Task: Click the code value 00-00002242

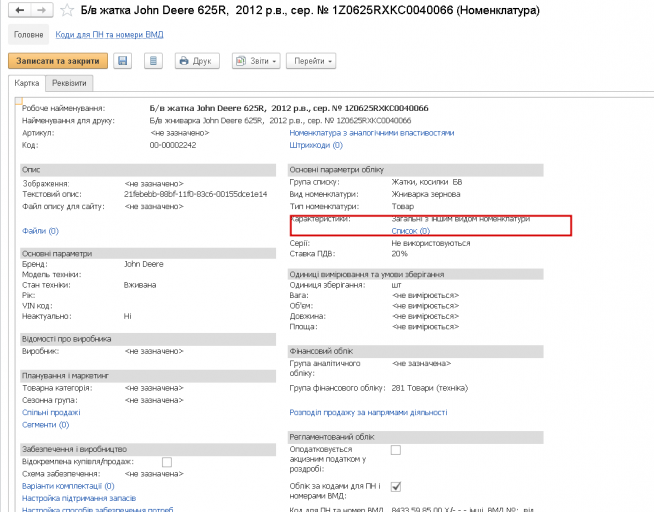Action: (x=173, y=145)
